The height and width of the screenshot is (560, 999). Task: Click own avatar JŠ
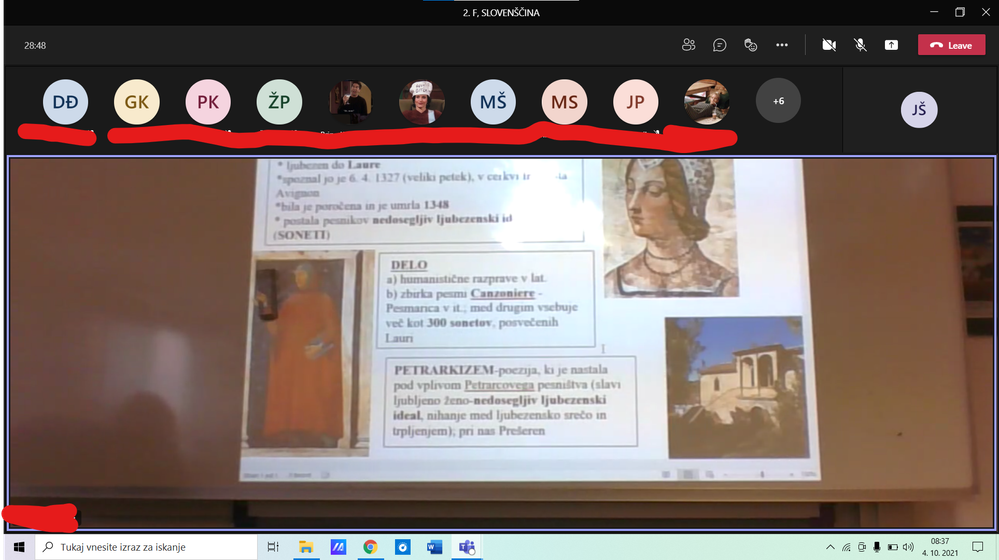919,110
